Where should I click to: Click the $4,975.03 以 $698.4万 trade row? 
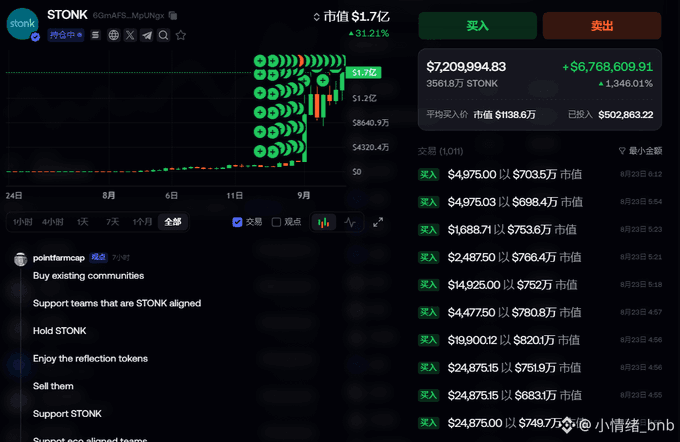pyautogui.click(x=540, y=202)
